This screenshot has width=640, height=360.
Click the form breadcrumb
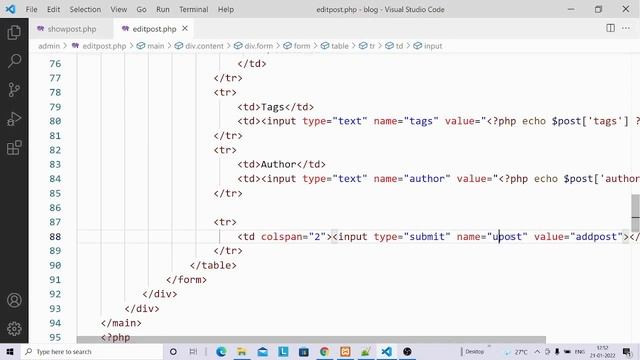302,46
